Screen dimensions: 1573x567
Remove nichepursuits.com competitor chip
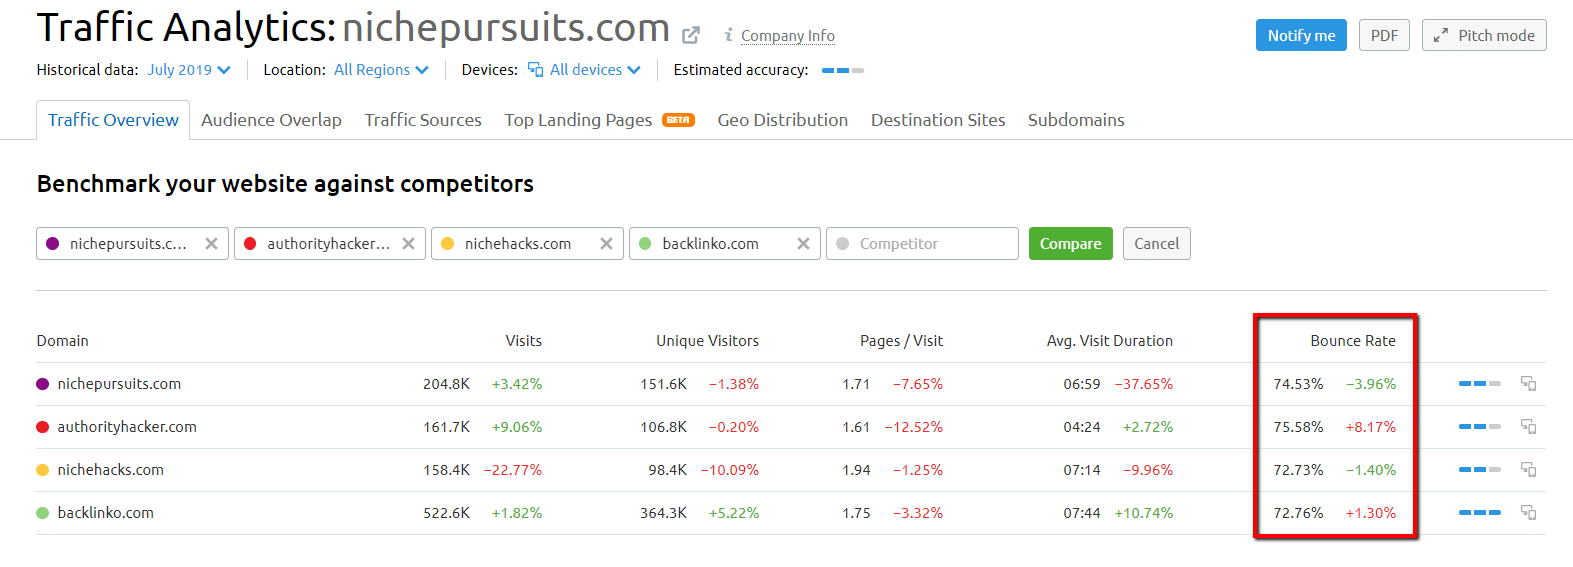click(211, 243)
